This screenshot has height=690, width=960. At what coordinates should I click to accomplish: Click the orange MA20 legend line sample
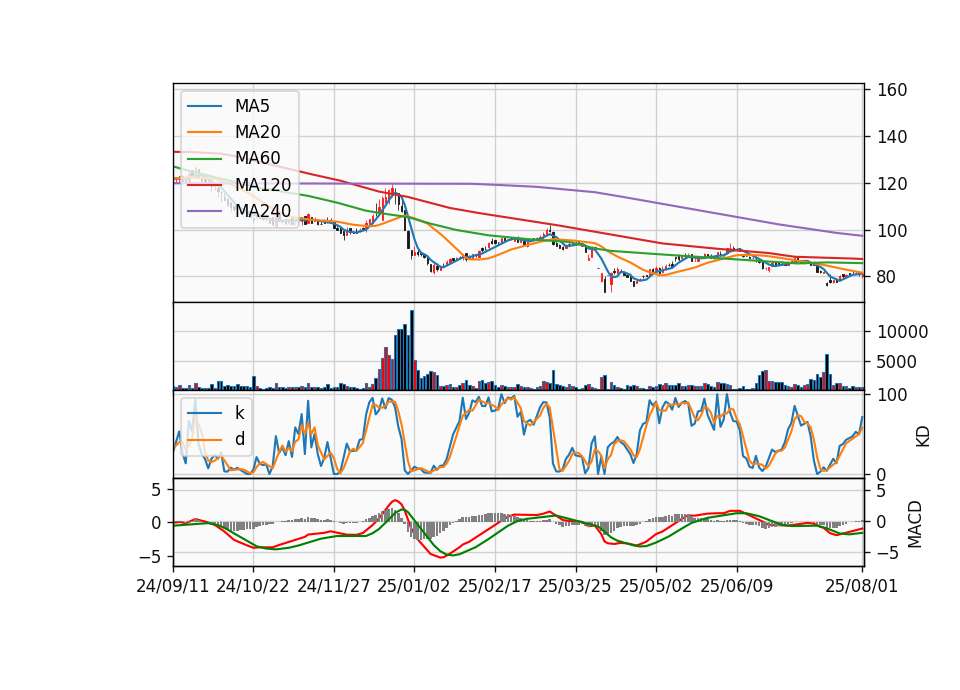204,132
